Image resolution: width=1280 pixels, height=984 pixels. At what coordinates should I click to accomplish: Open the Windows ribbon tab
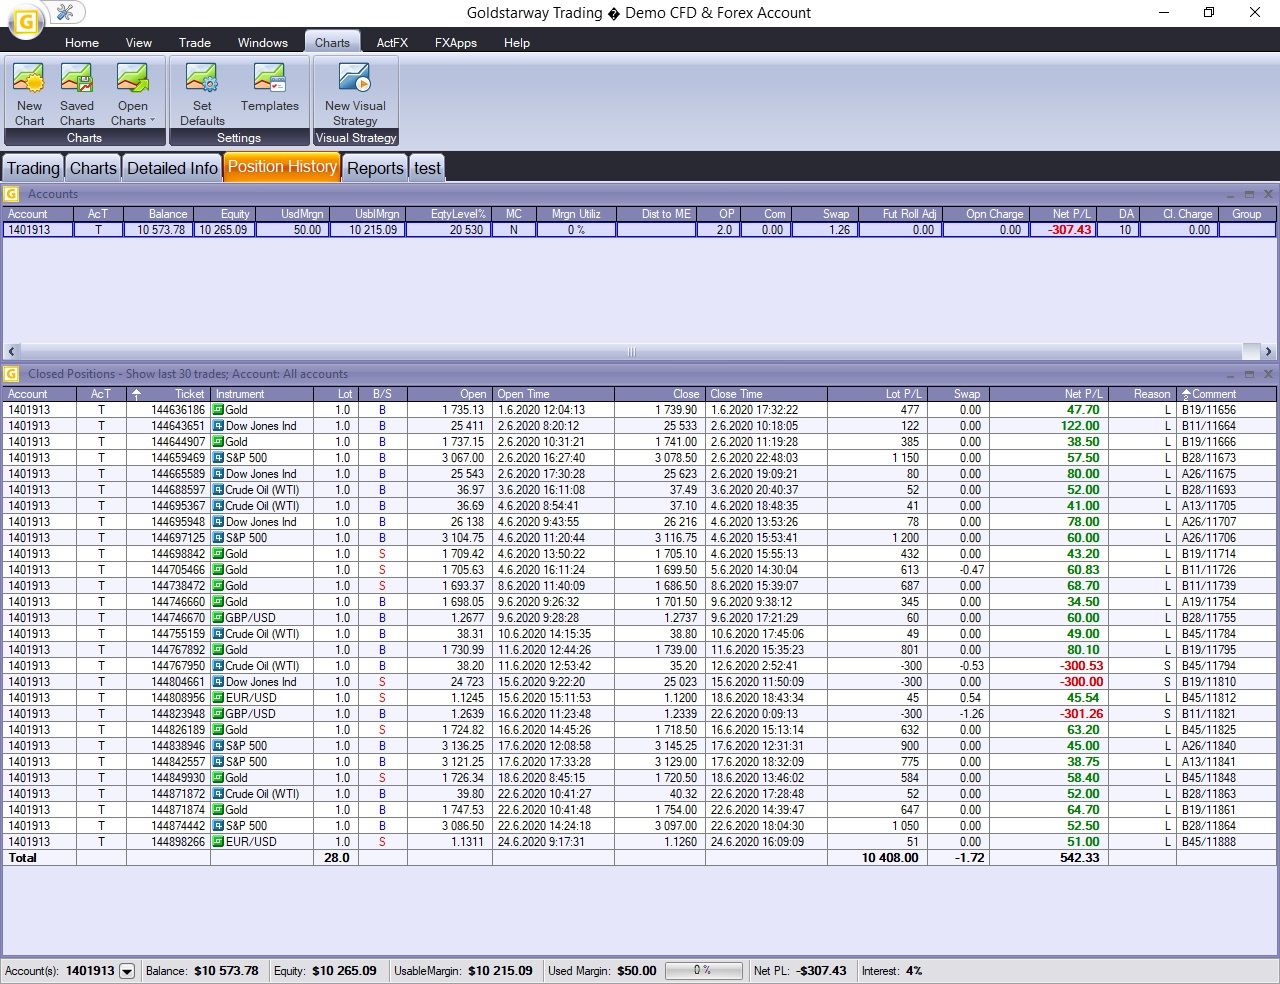click(x=263, y=43)
